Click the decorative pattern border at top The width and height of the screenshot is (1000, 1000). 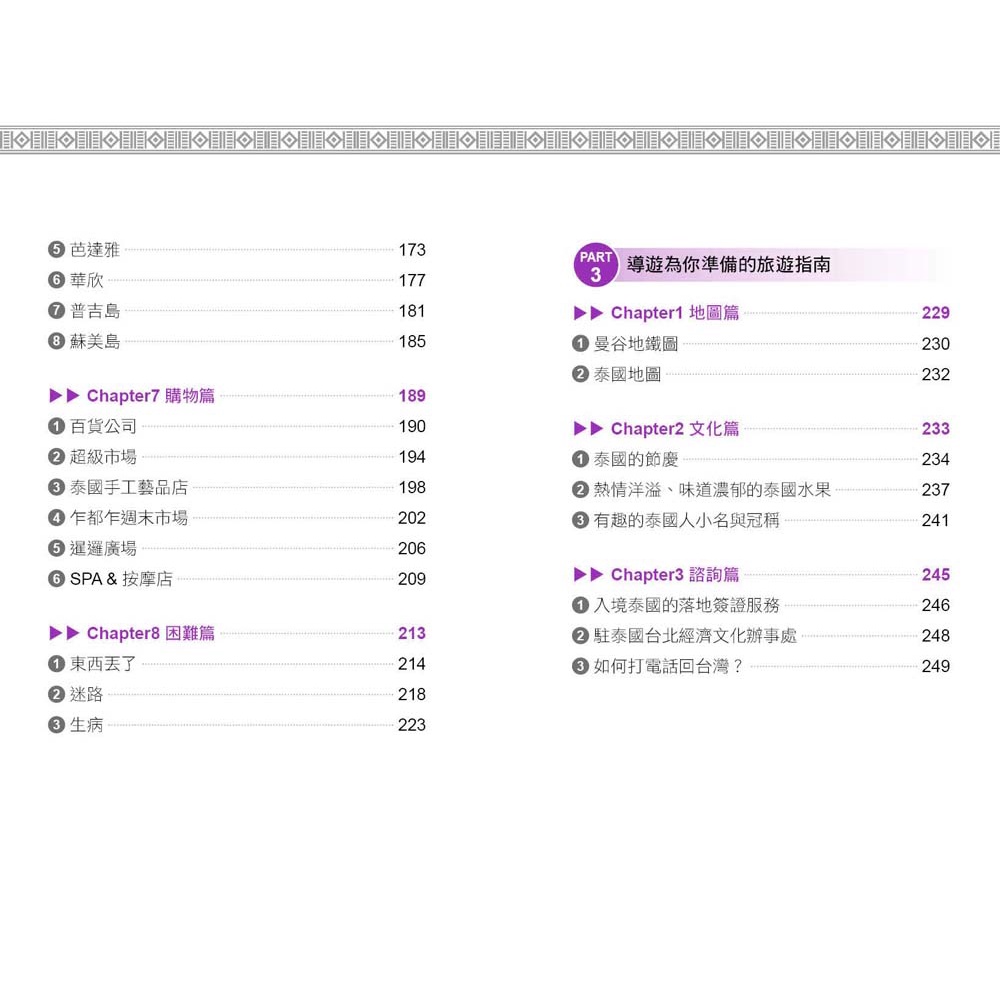500,139
